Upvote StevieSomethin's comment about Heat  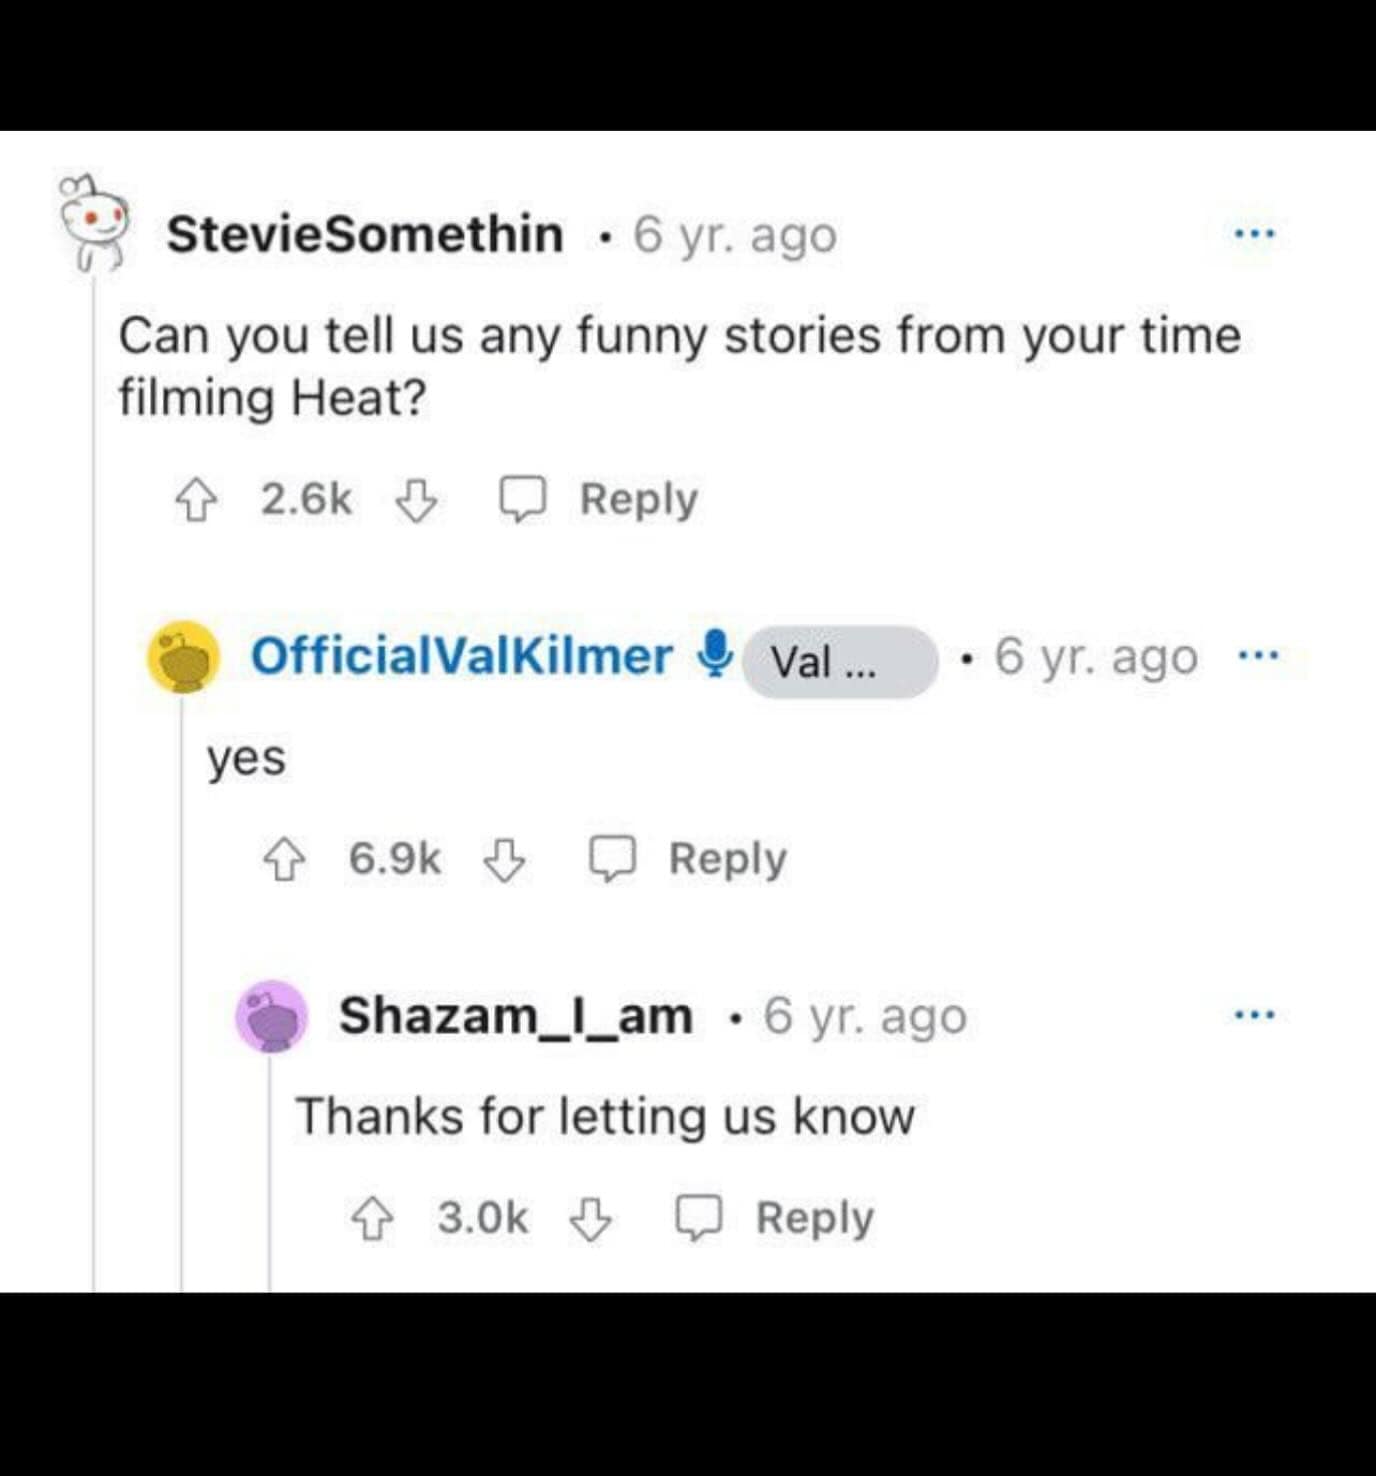(196, 500)
